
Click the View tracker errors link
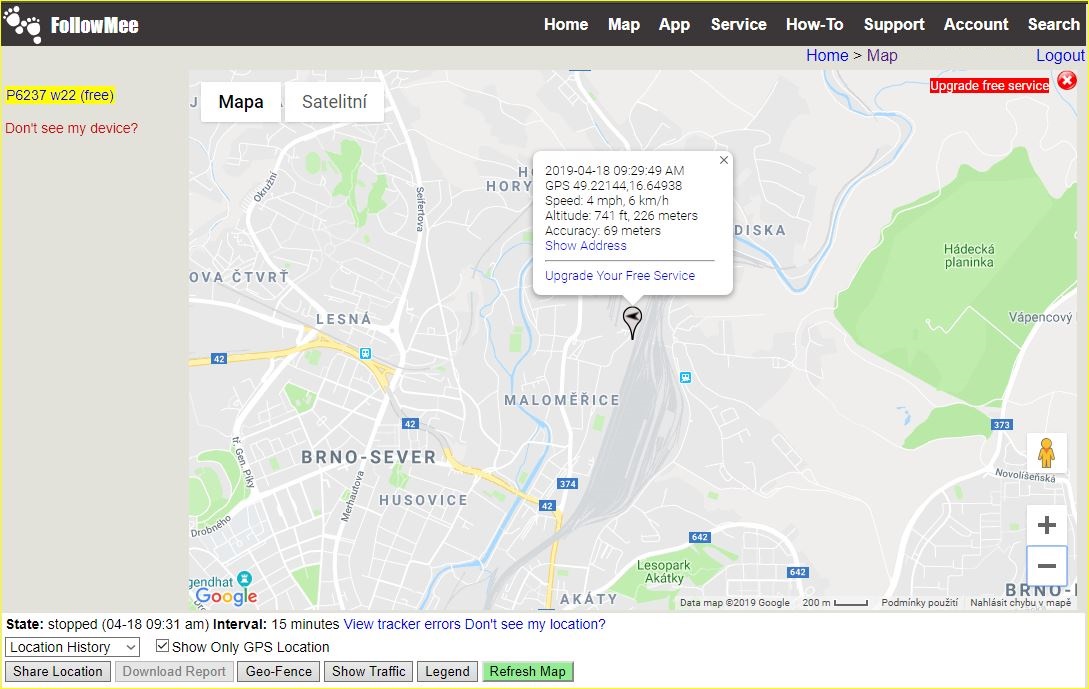402,624
